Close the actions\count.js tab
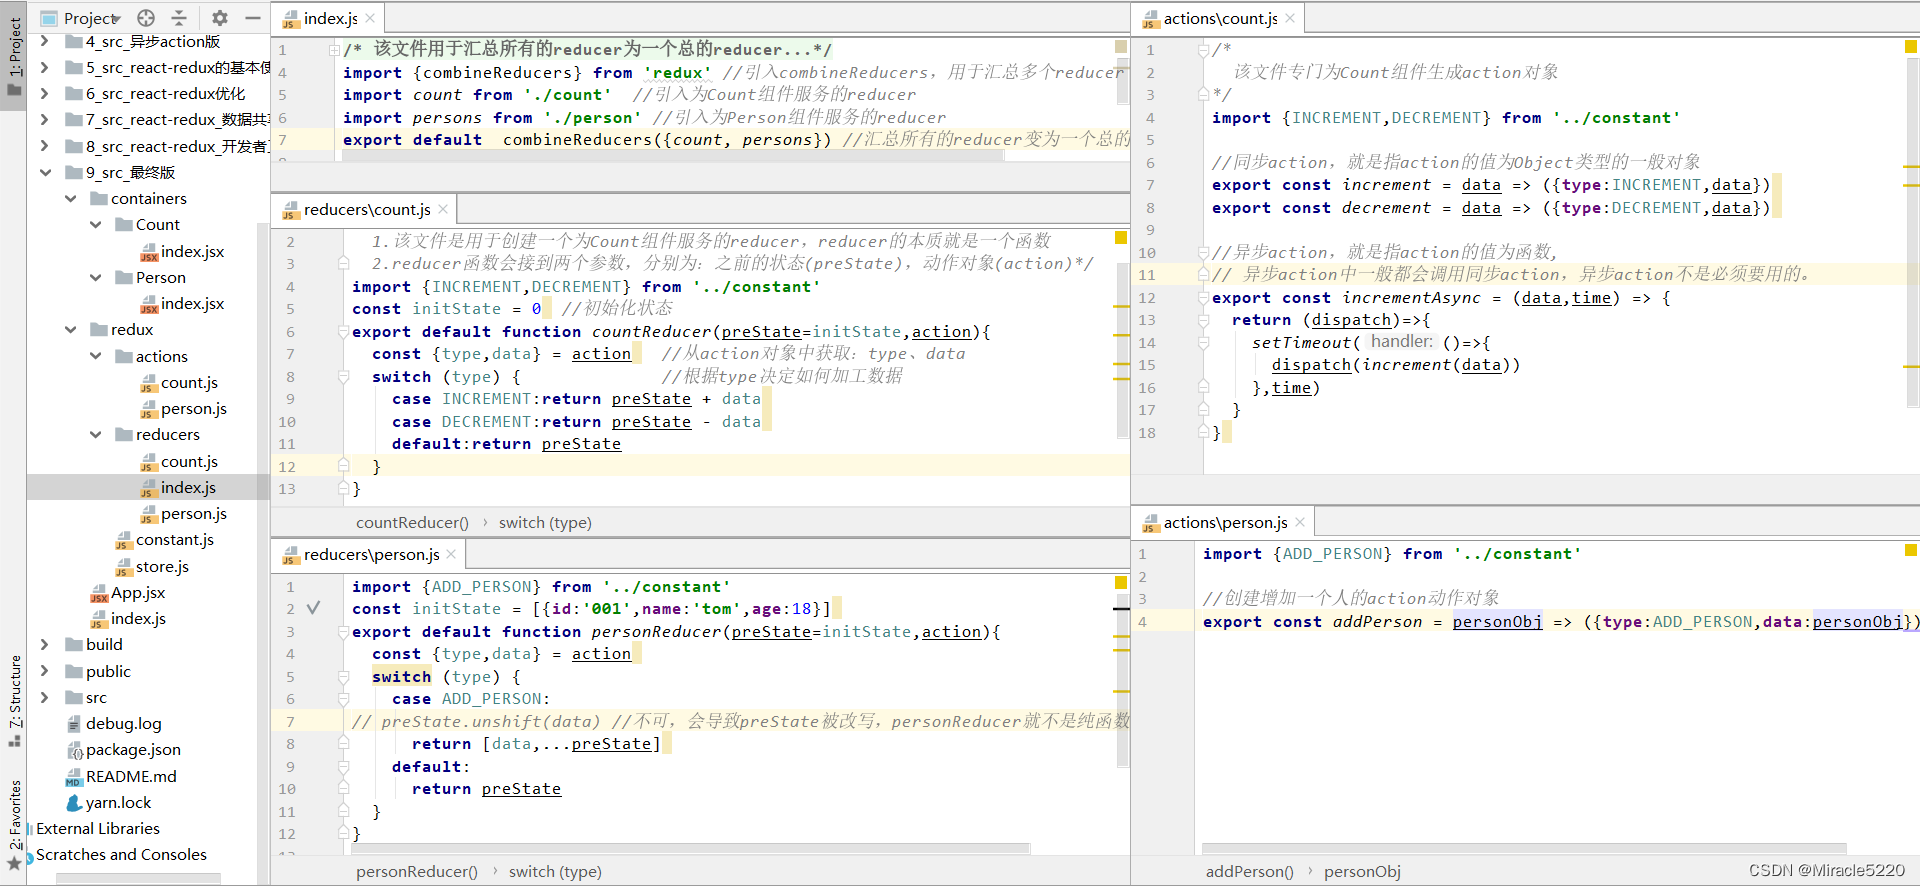1920x886 pixels. 1290,18
